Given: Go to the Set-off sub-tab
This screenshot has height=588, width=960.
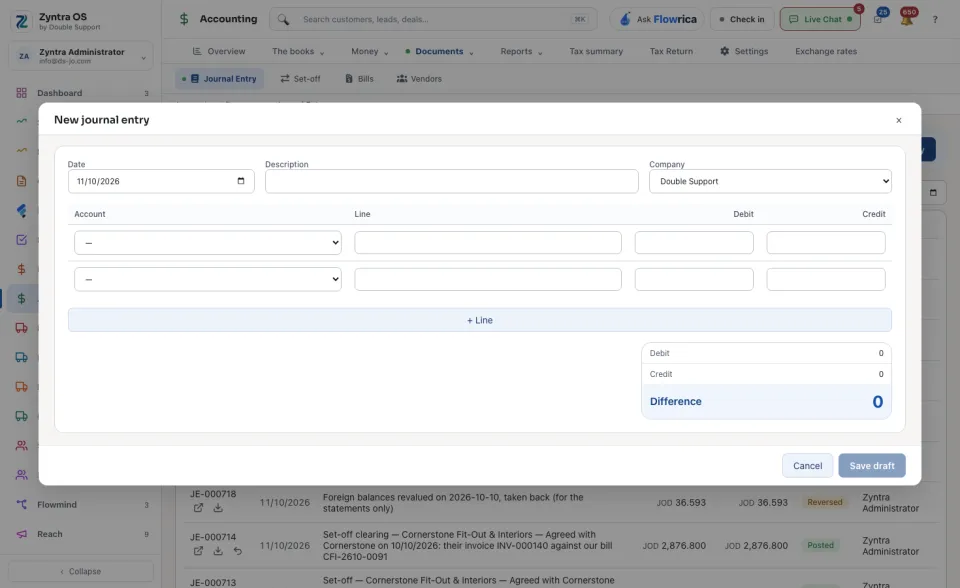Looking at the screenshot, I should (x=300, y=78).
